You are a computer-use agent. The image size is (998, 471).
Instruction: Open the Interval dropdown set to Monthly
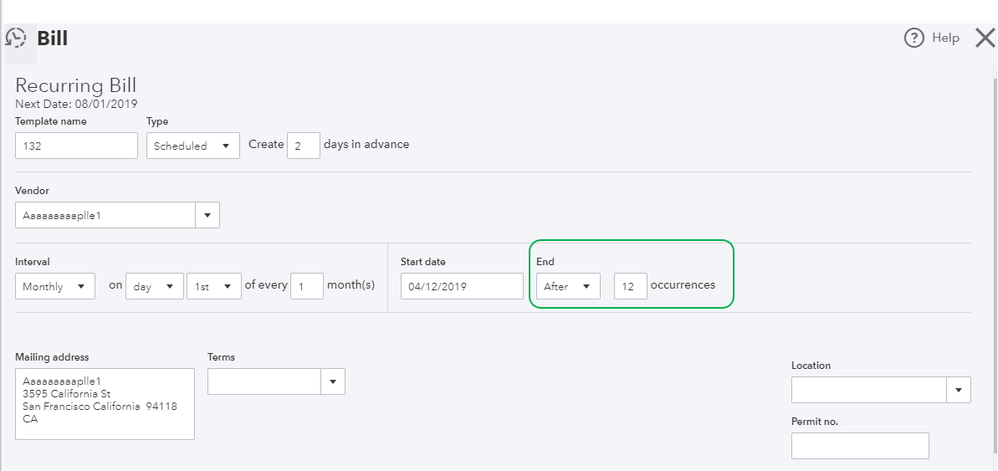[x=55, y=286]
